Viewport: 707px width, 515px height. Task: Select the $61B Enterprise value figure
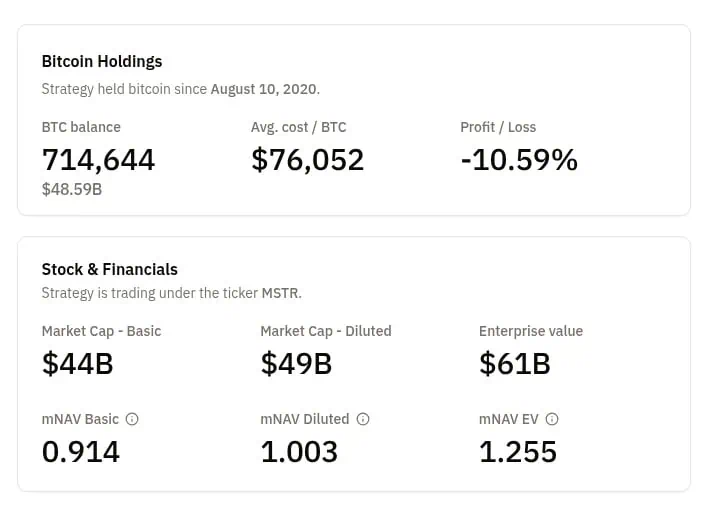click(514, 364)
